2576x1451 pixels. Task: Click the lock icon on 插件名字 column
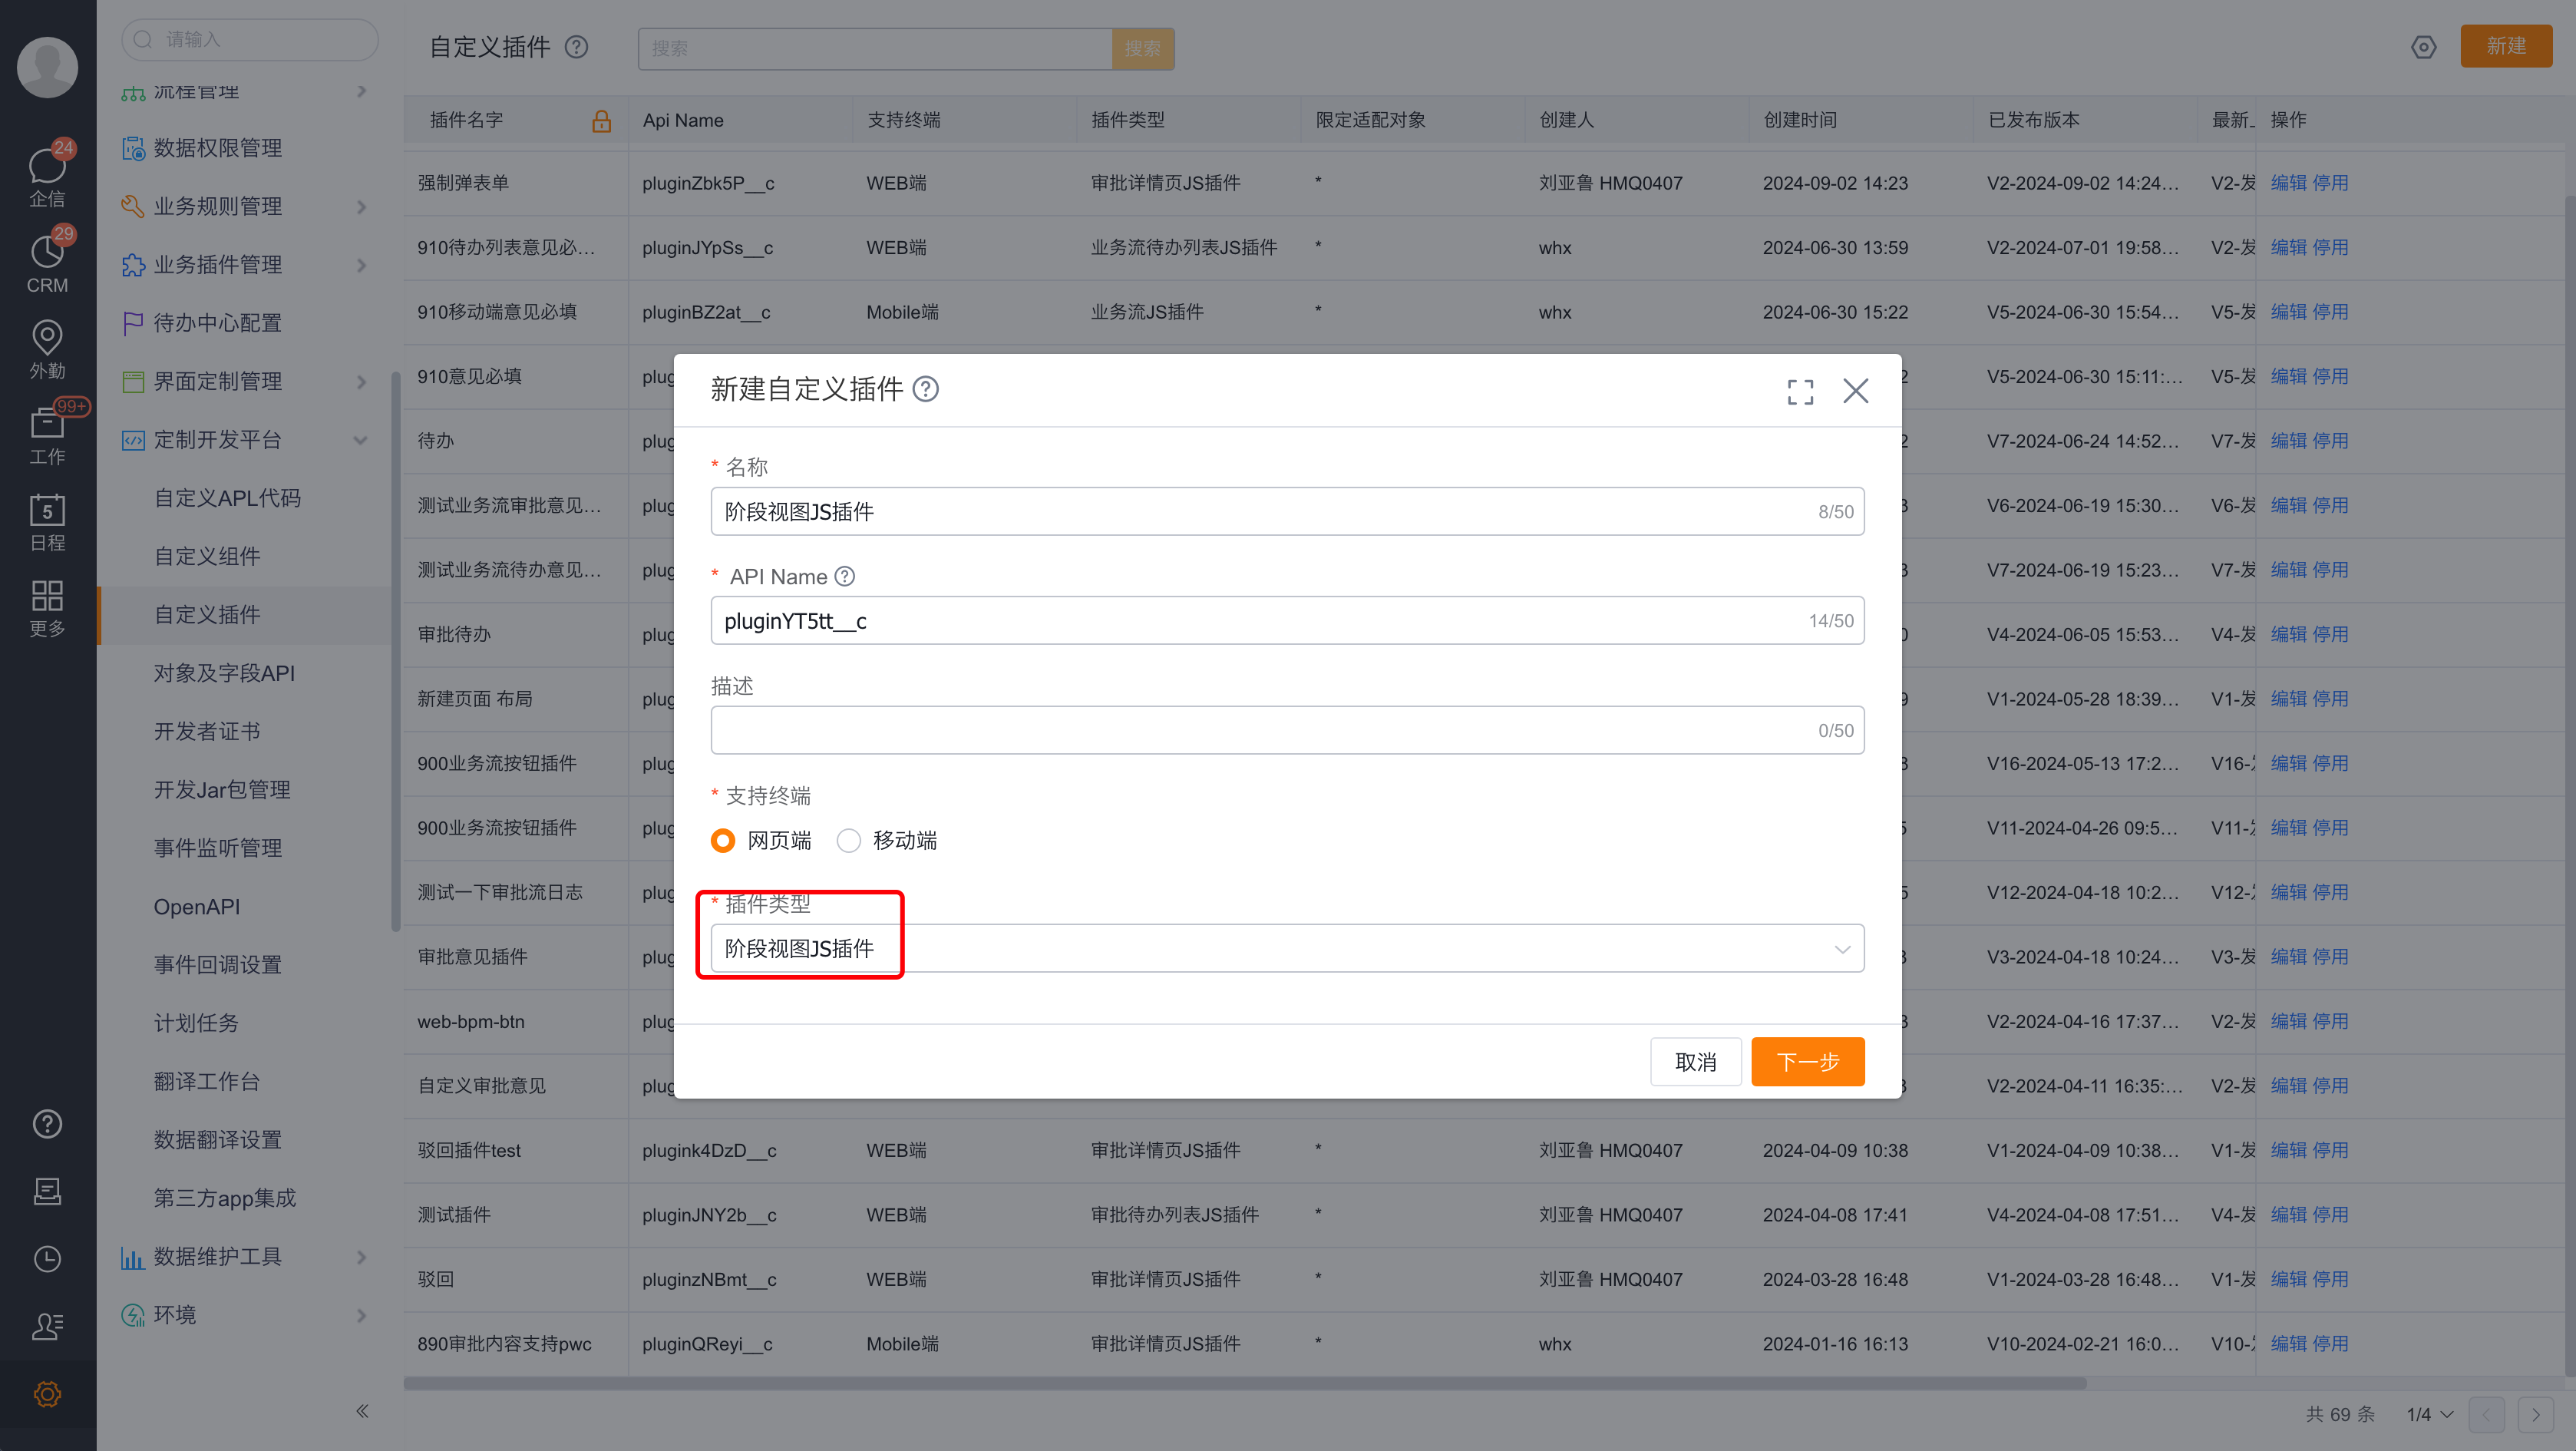point(602,120)
